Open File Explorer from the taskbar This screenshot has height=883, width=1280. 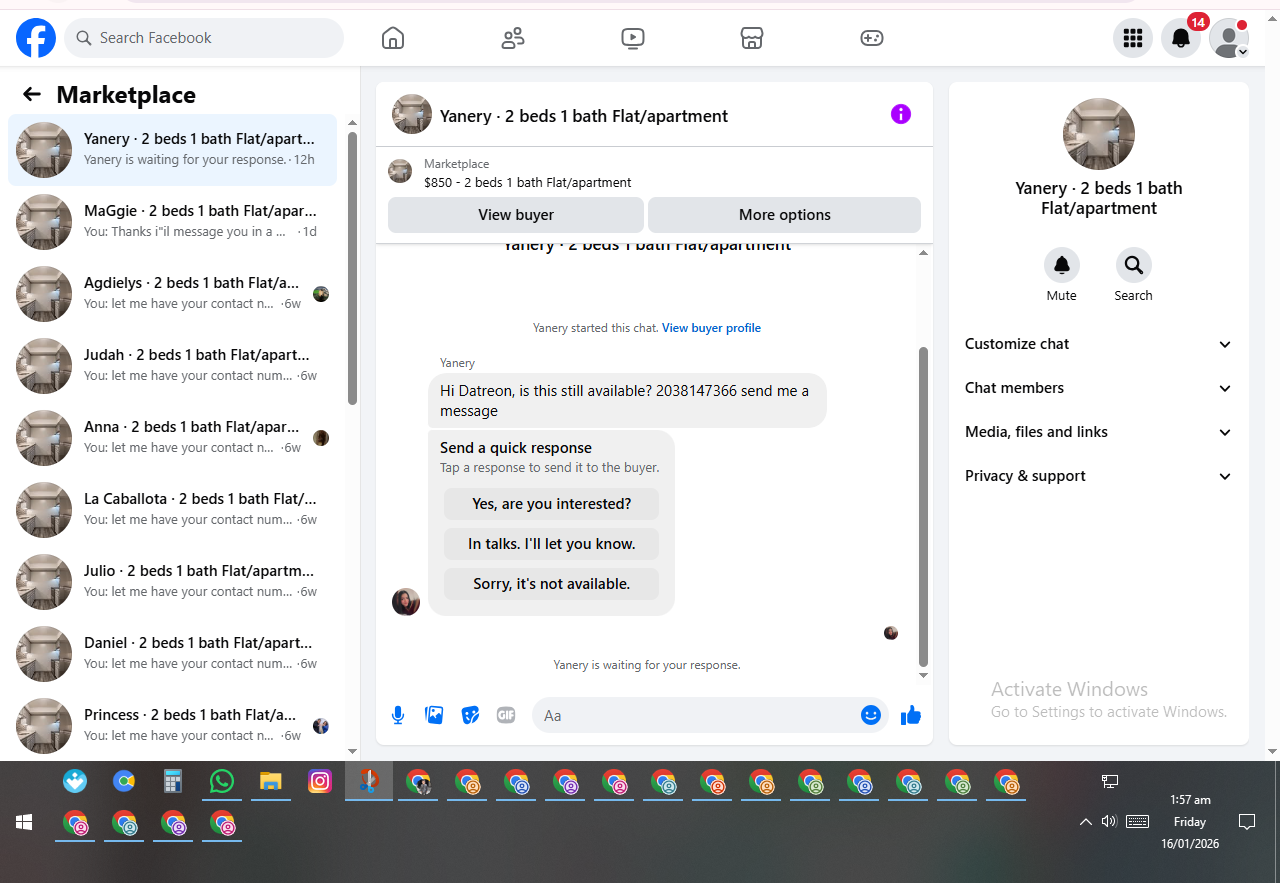coord(271,781)
